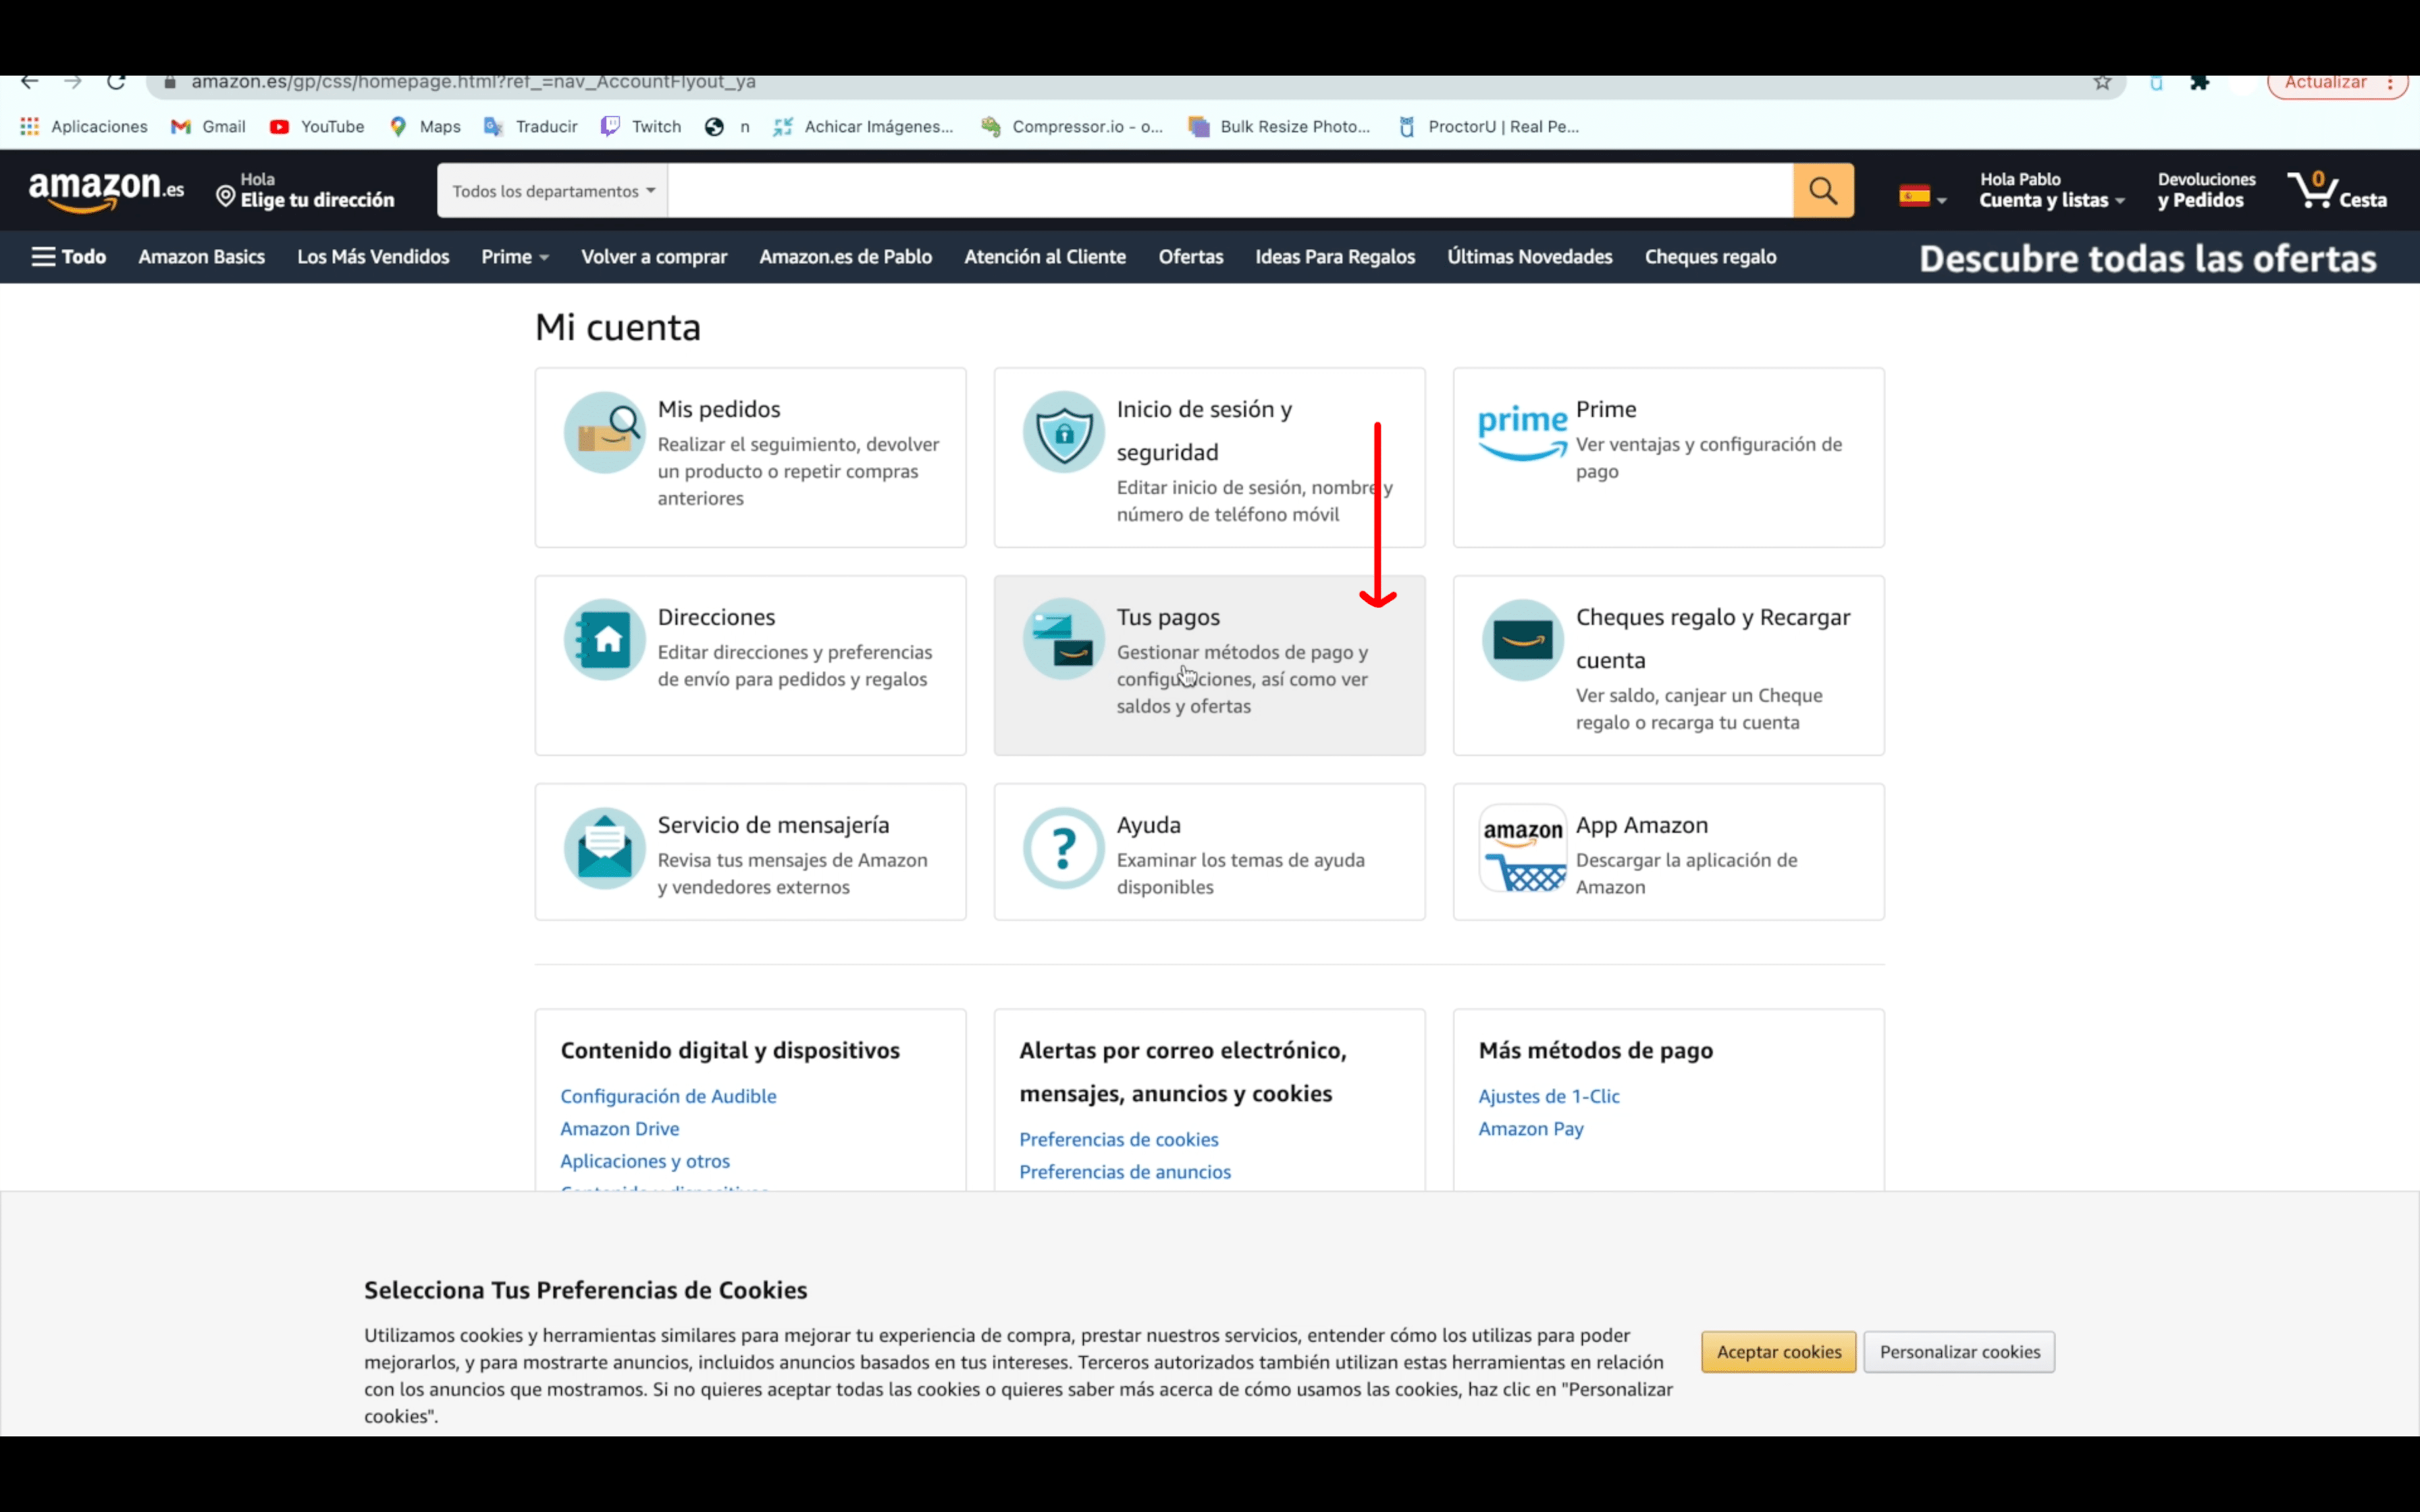Open the Bulk Resize Photo bookmark
This screenshot has height=1512, width=2420.
pyautogui.click(x=1279, y=127)
